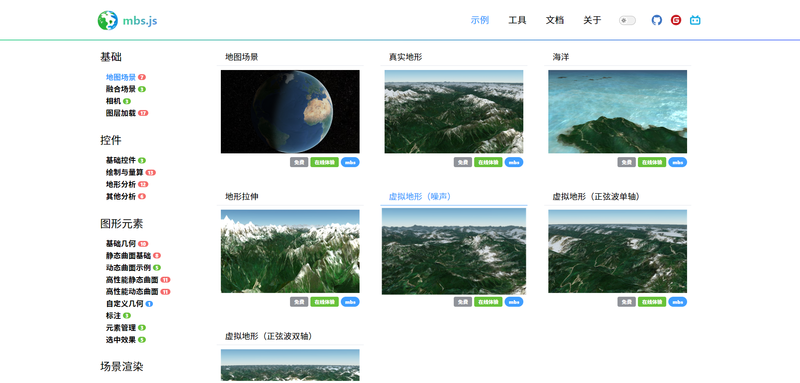Image resolution: width=800 pixels, height=383 pixels.
Task: Select 图层加载 in the sidebar
Action: [x=121, y=113]
